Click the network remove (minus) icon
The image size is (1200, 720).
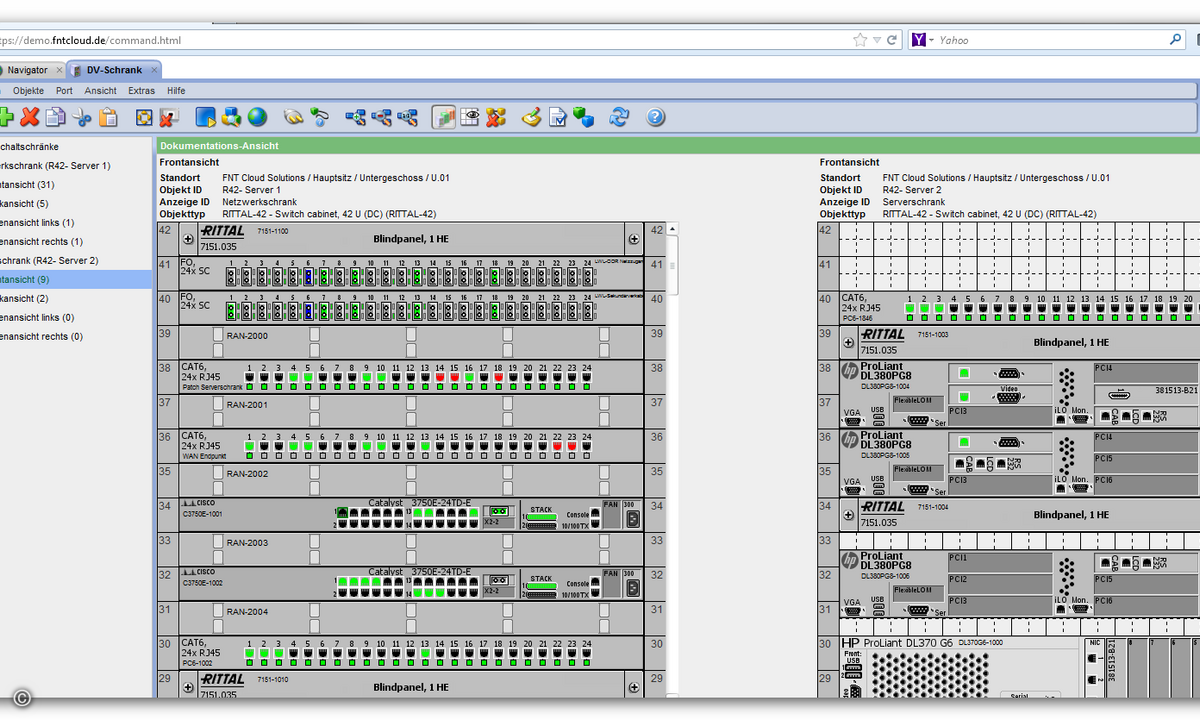[381, 117]
